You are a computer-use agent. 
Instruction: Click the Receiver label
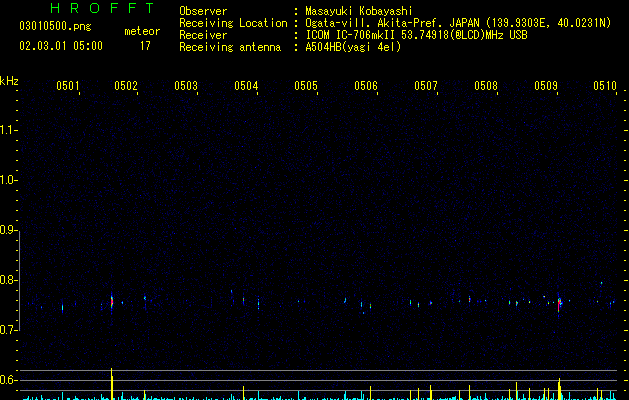point(203,35)
